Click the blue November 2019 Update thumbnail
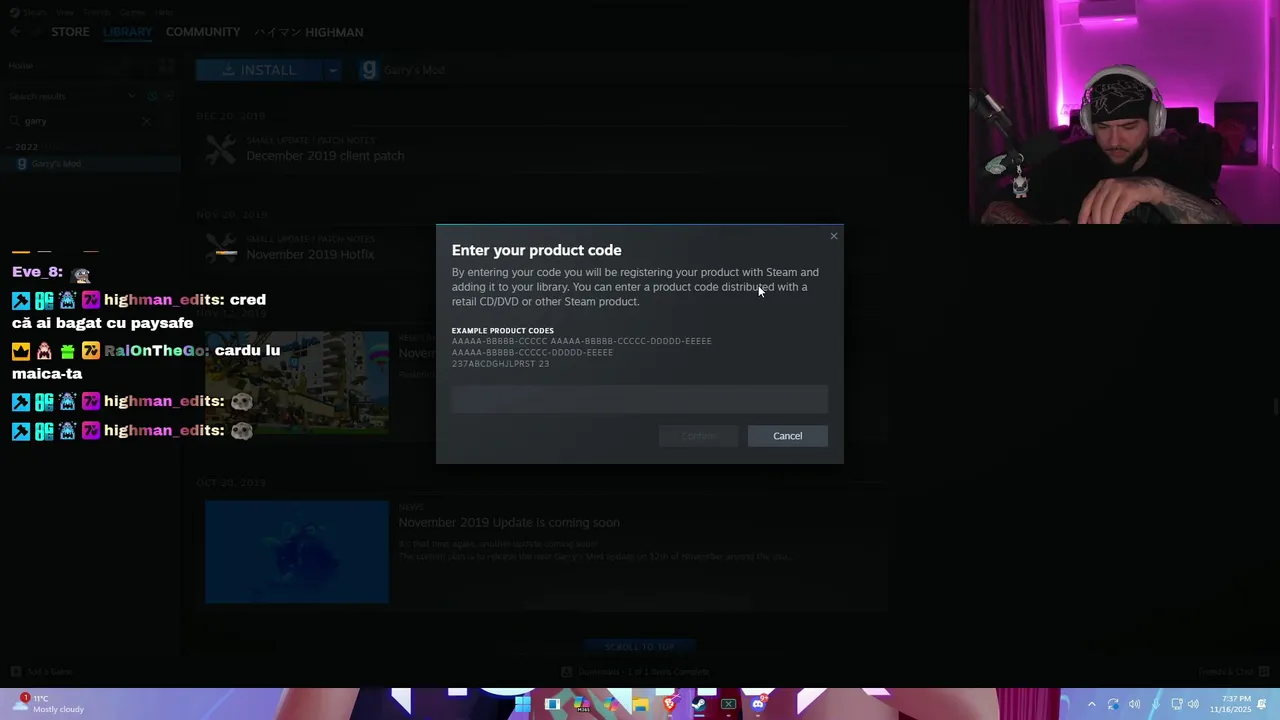Image resolution: width=1280 pixels, height=720 pixels. coord(297,552)
